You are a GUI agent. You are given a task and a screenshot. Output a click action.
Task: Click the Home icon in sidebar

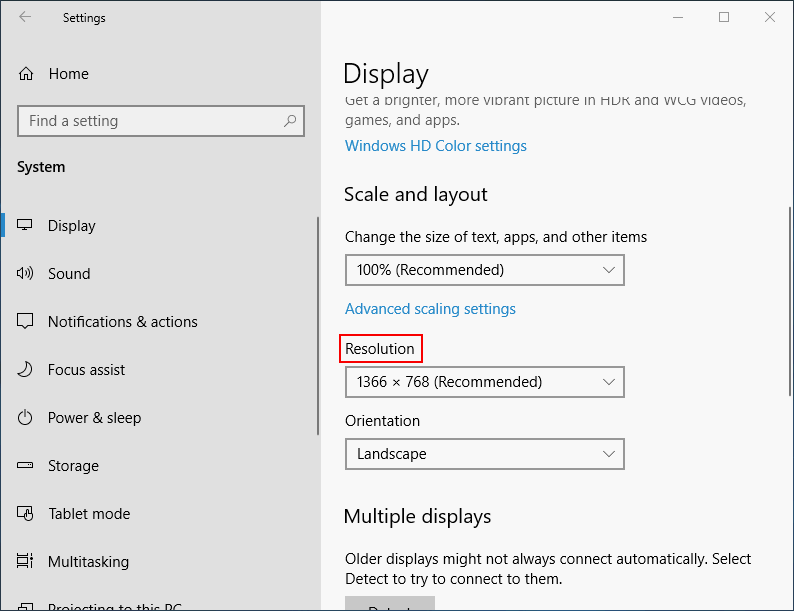coord(26,74)
